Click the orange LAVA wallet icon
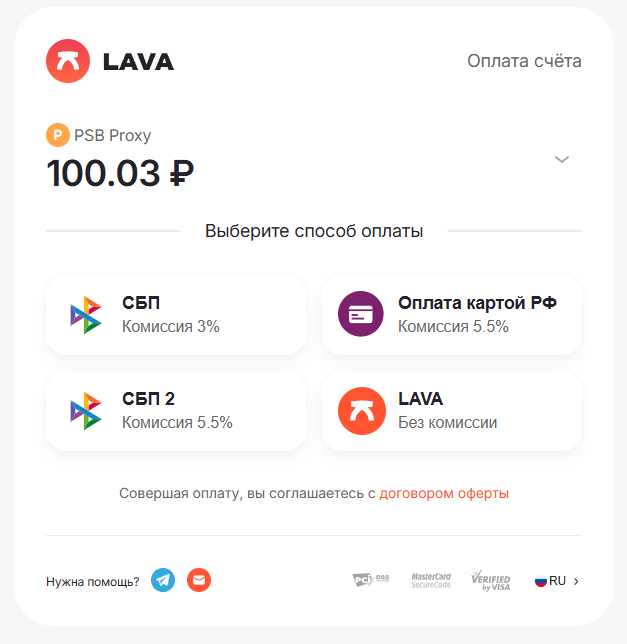627x644 pixels. click(x=361, y=411)
